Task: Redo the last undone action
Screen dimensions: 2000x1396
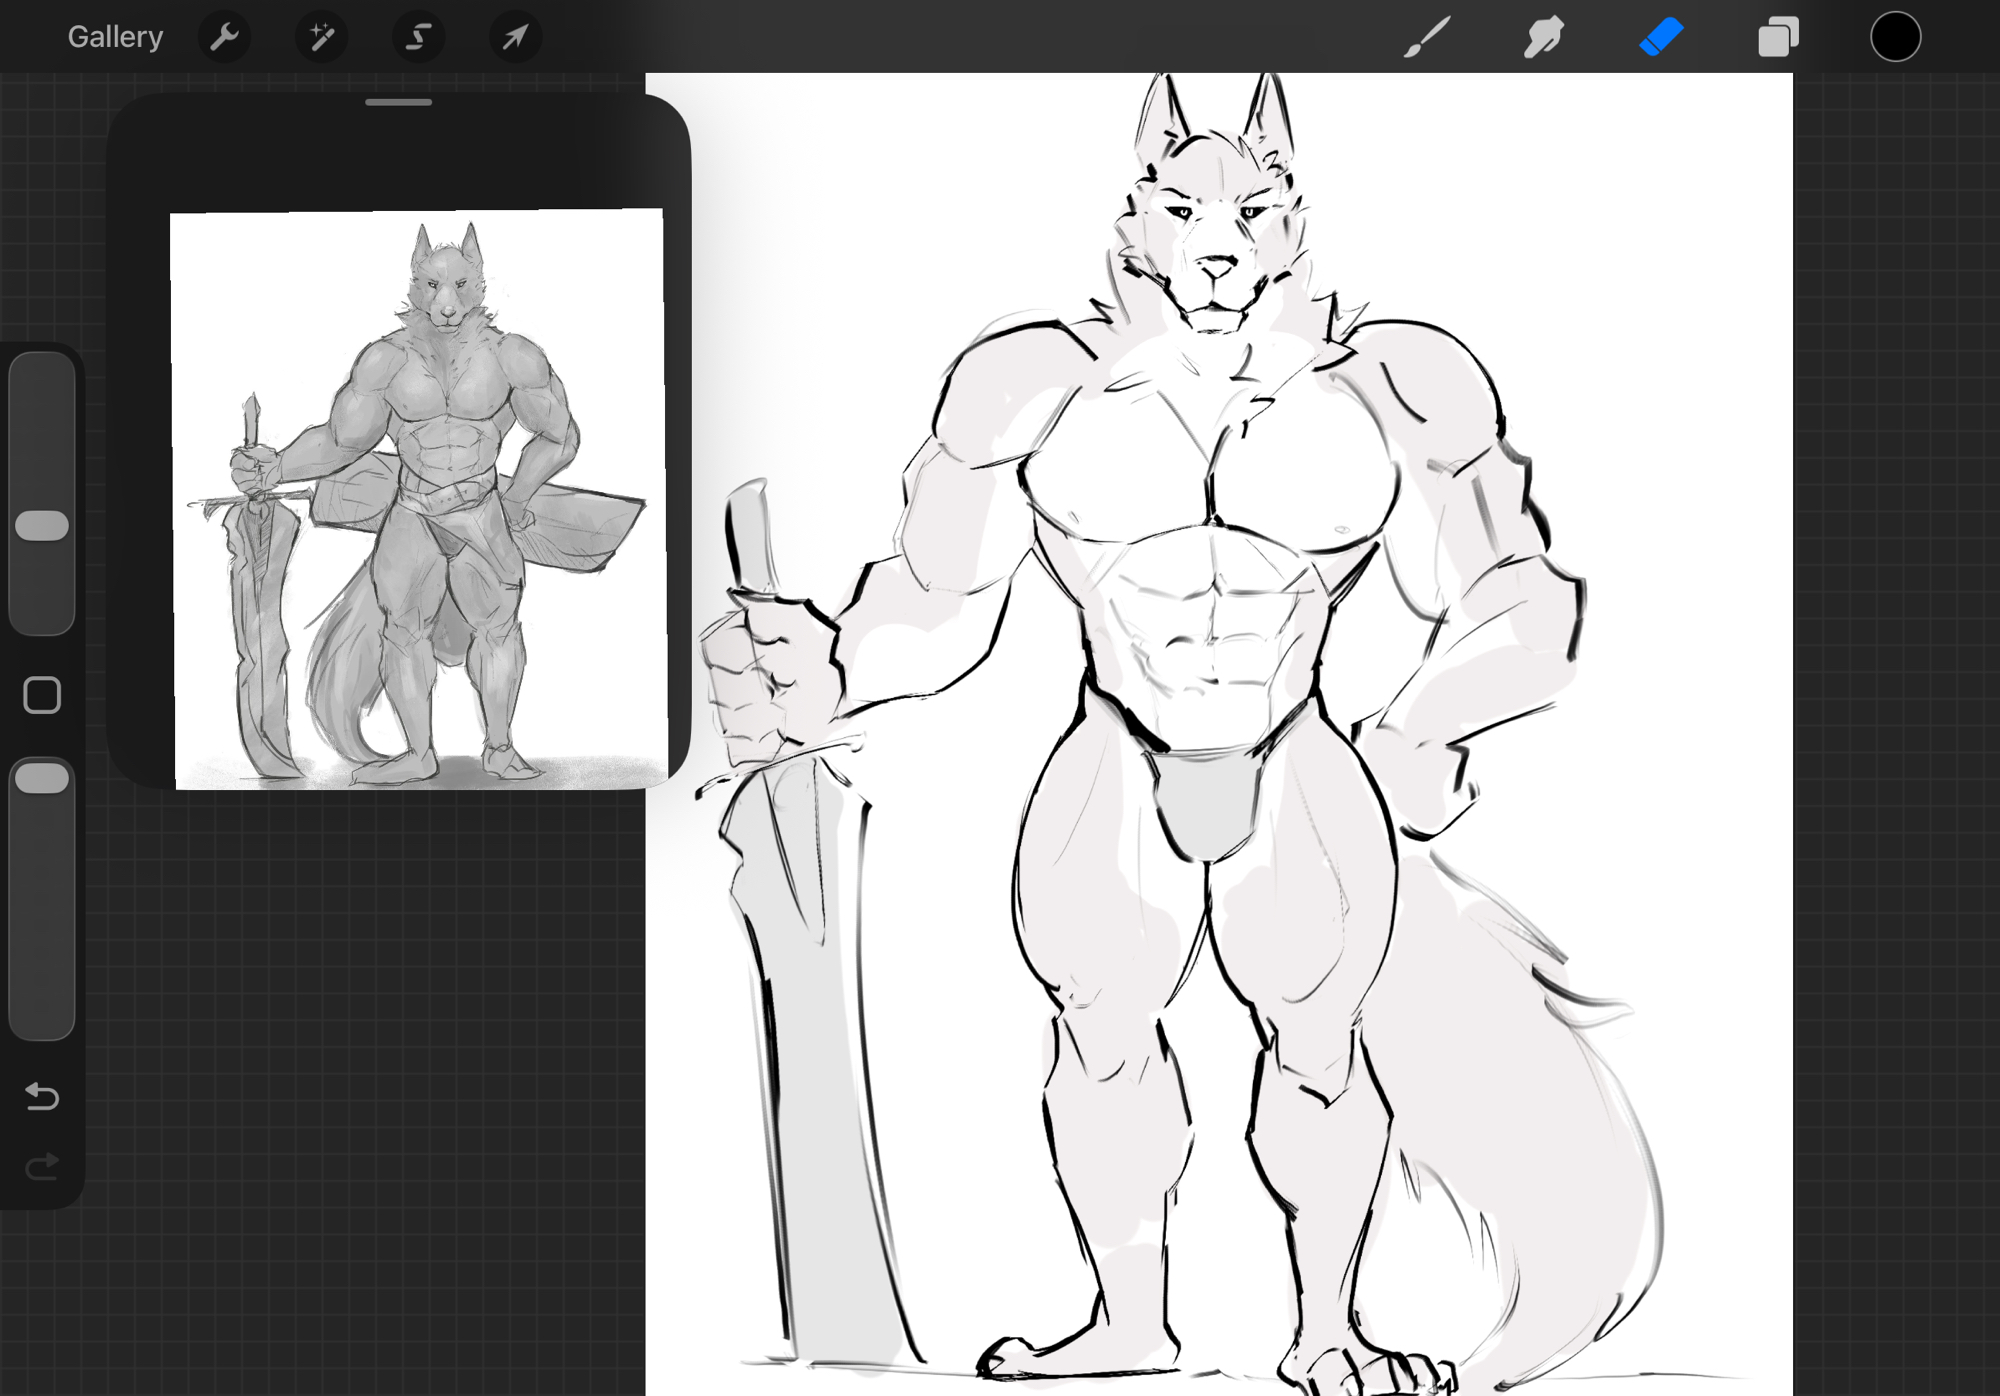Action: (x=42, y=1166)
